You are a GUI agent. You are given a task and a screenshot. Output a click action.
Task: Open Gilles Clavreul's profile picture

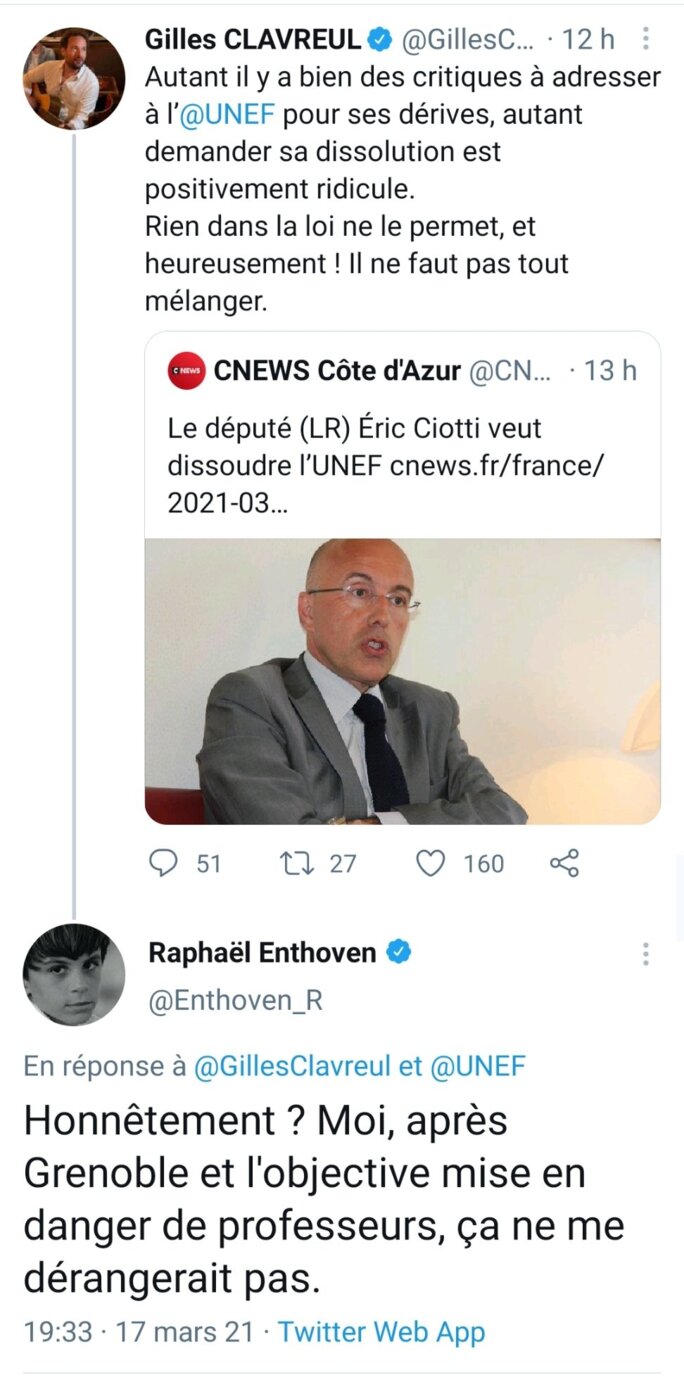74,78
